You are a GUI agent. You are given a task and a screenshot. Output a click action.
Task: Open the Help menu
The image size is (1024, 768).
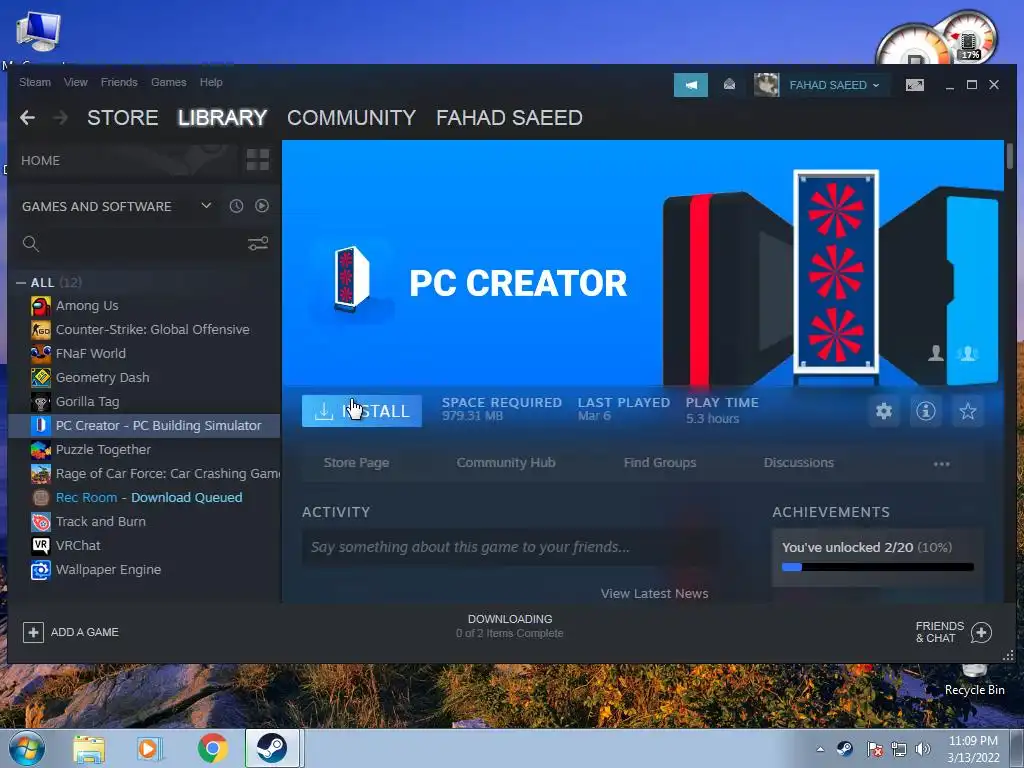(211, 82)
